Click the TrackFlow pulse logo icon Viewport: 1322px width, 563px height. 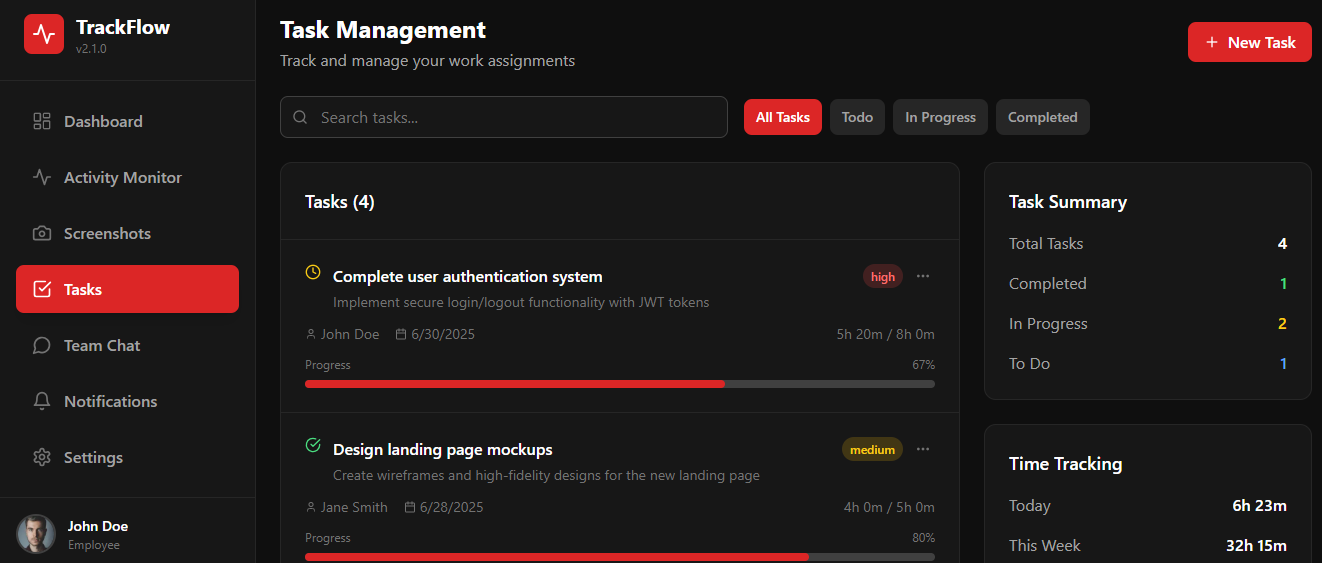point(44,34)
